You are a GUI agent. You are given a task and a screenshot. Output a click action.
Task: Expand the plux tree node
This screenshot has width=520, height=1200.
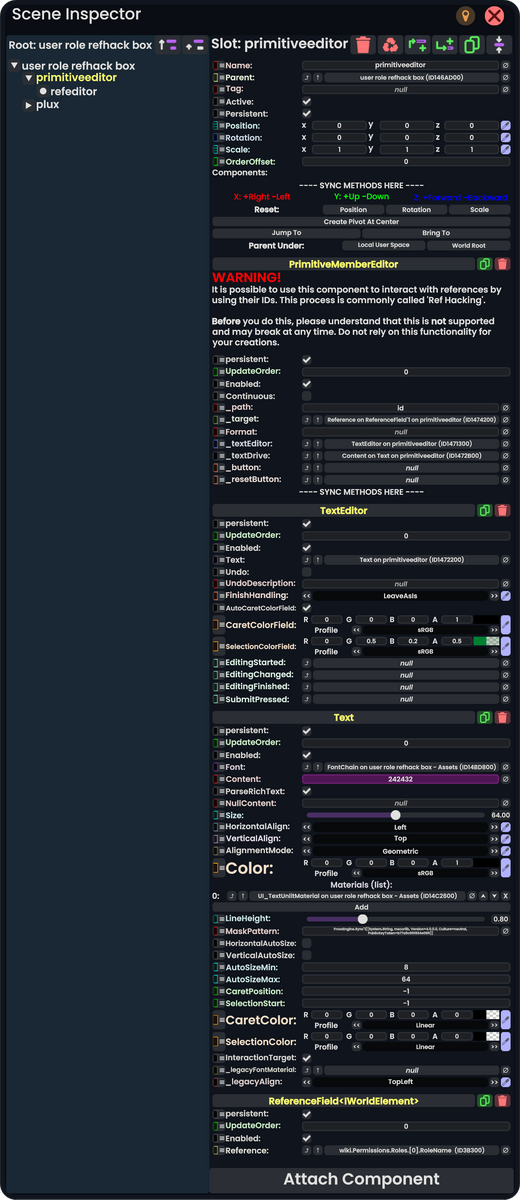coord(29,104)
